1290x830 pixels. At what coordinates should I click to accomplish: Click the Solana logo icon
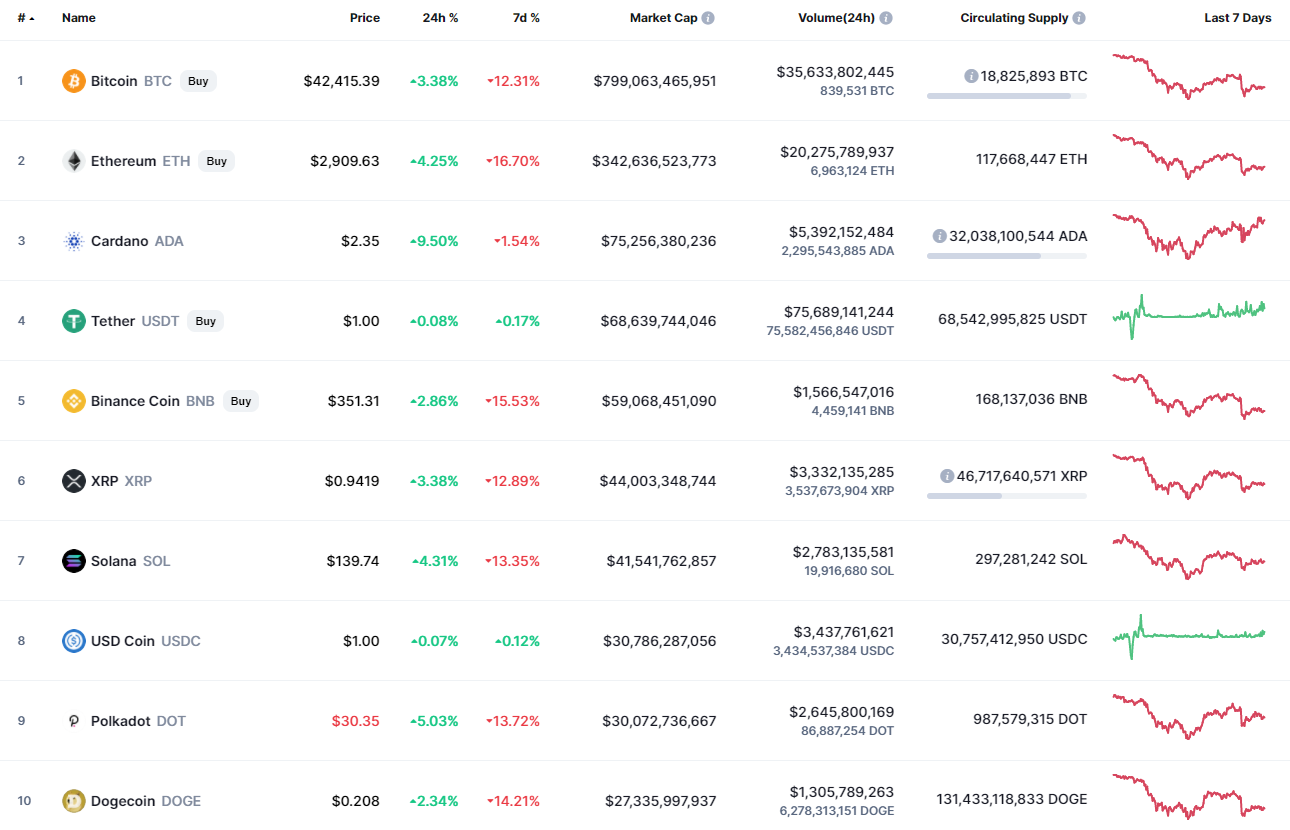[x=74, y=561]
